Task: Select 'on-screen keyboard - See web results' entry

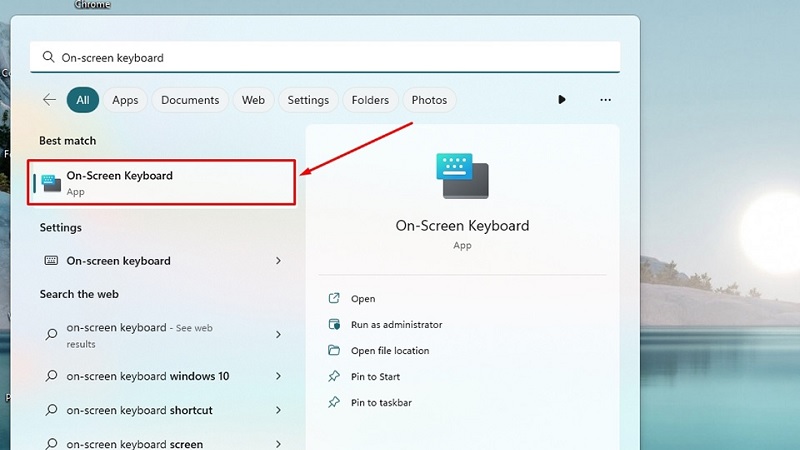Action: 162,335
